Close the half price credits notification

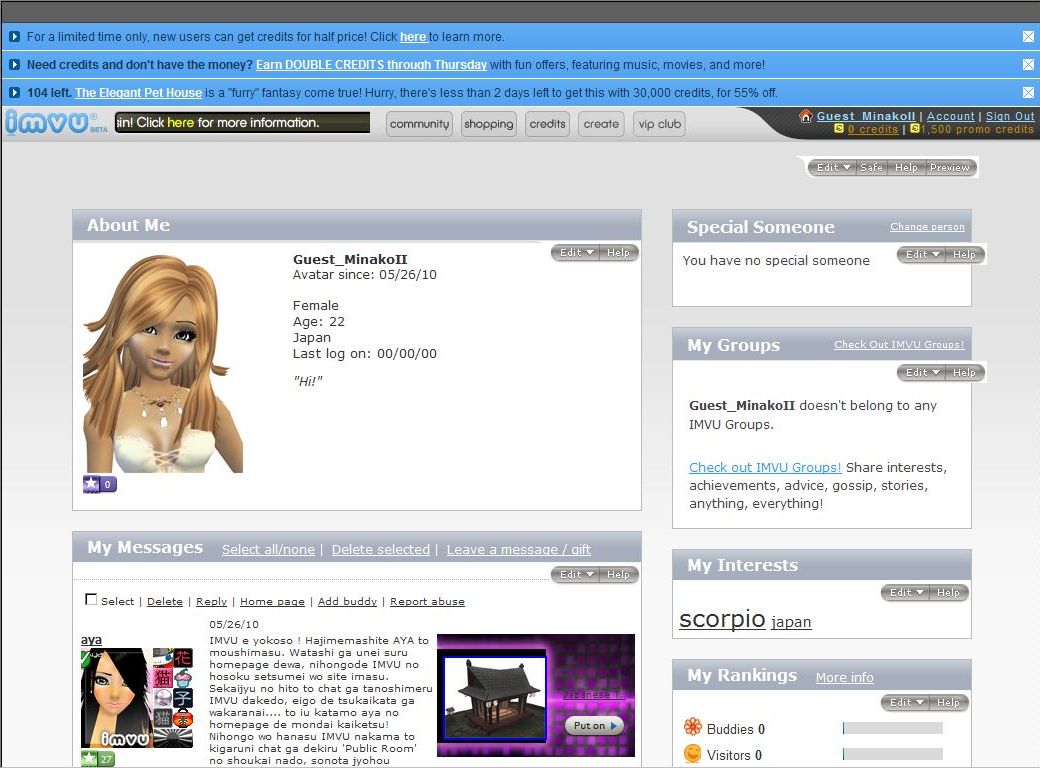[1028, 37]
